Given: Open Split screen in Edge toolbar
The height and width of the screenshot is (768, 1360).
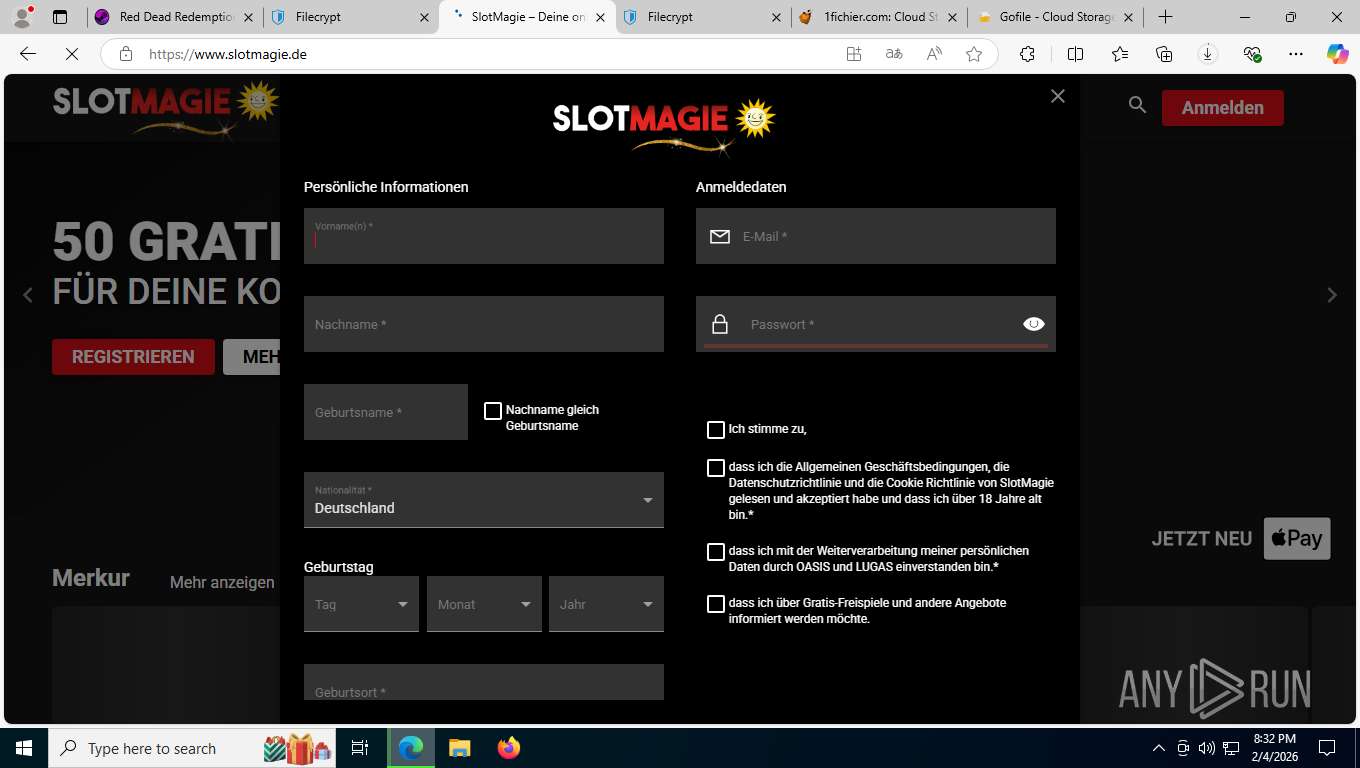Looking at the screenshot, I should pos(1075,54).
